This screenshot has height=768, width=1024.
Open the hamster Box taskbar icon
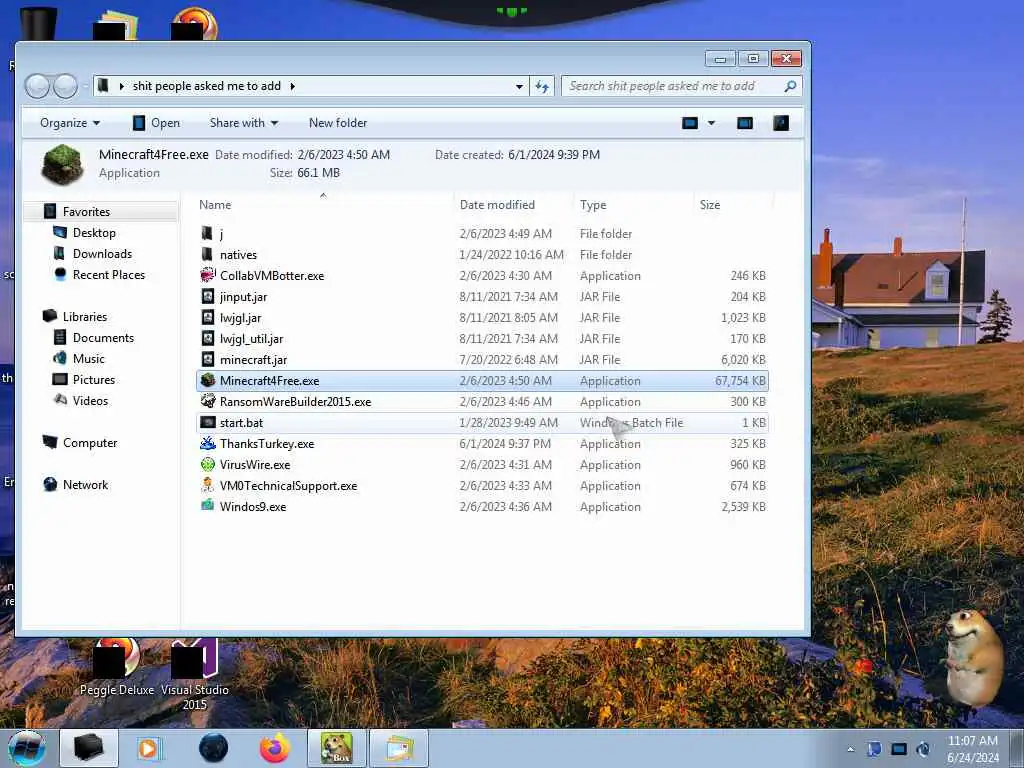[x=337, y=748]
